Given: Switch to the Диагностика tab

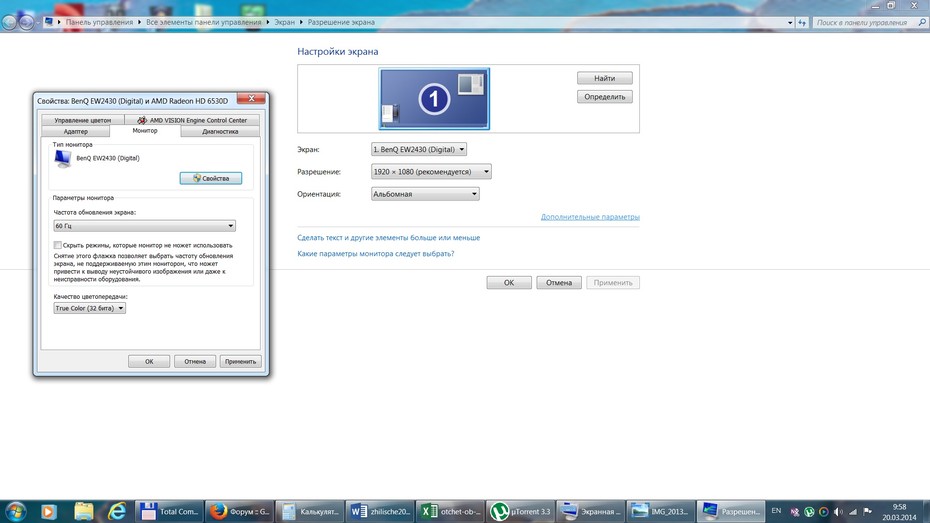Looking at the screenshot, I should (220, 132).
